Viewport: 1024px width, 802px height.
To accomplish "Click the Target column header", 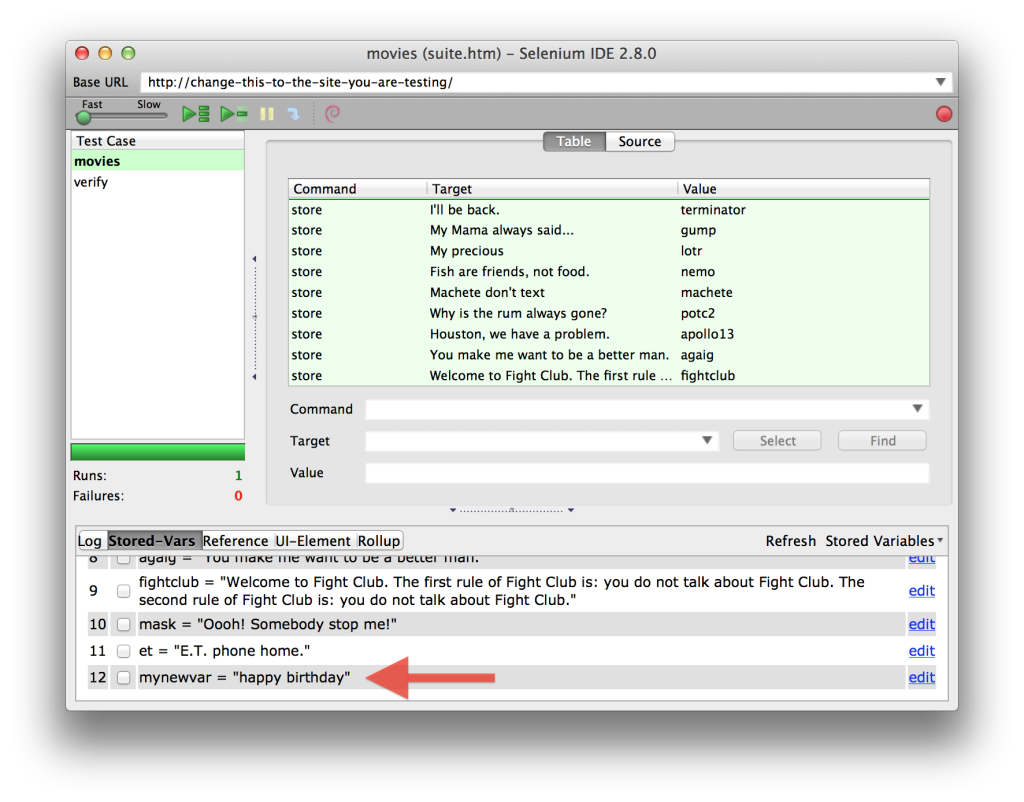I will [552, 189].
